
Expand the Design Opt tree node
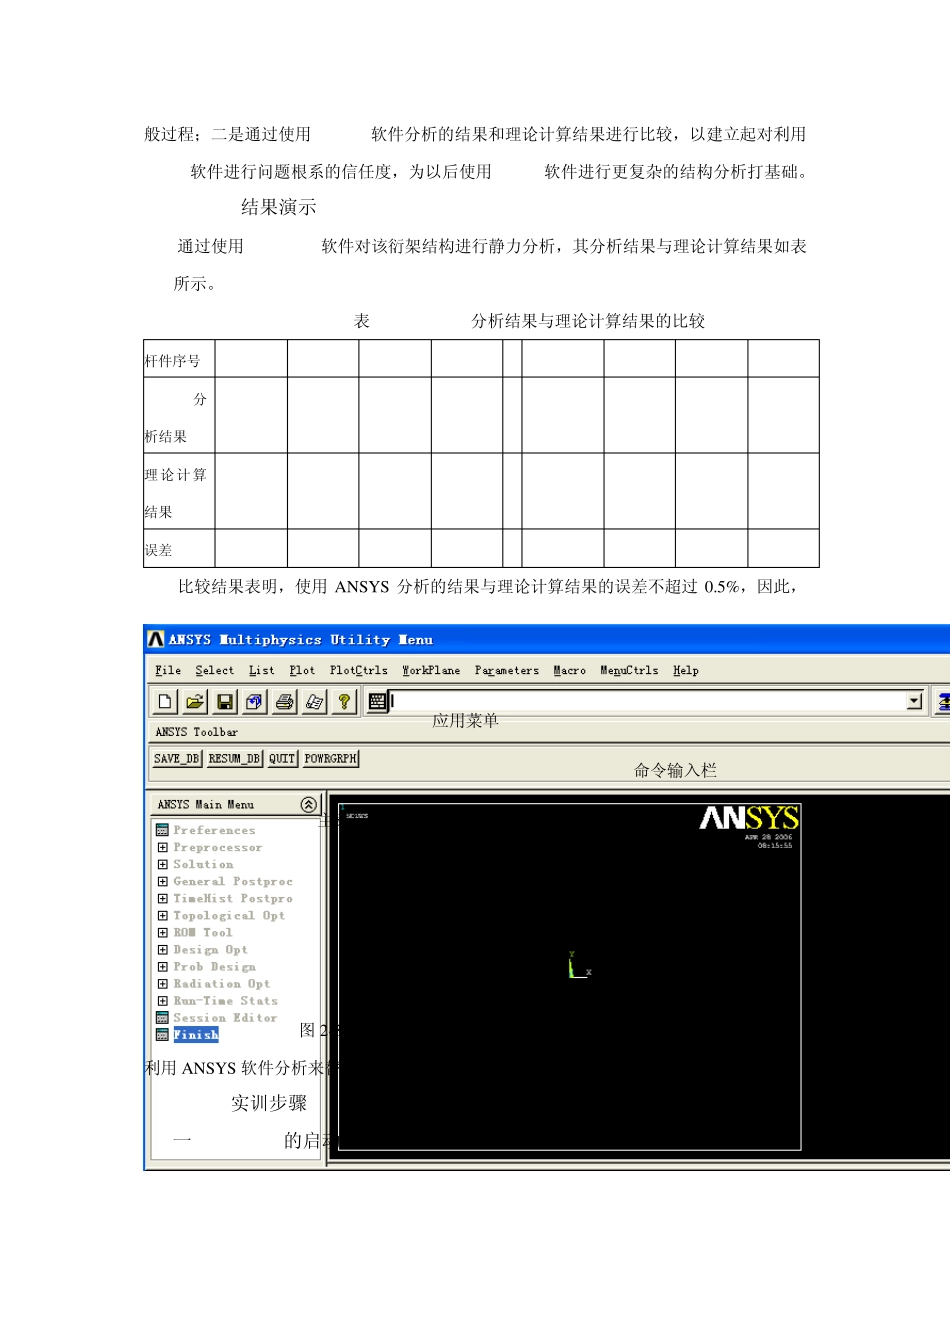click(162, 949)
